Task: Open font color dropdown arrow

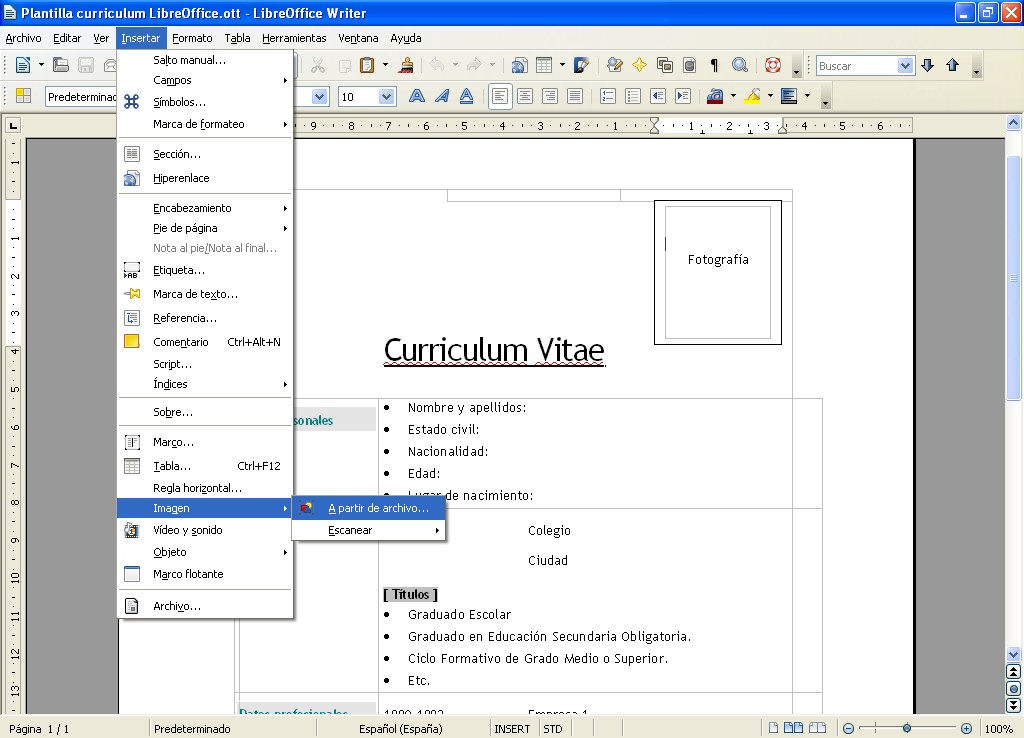Action: coord(733,96)
